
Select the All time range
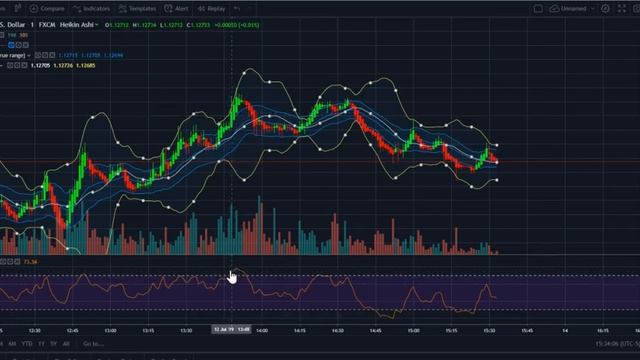tap(66, 344)
